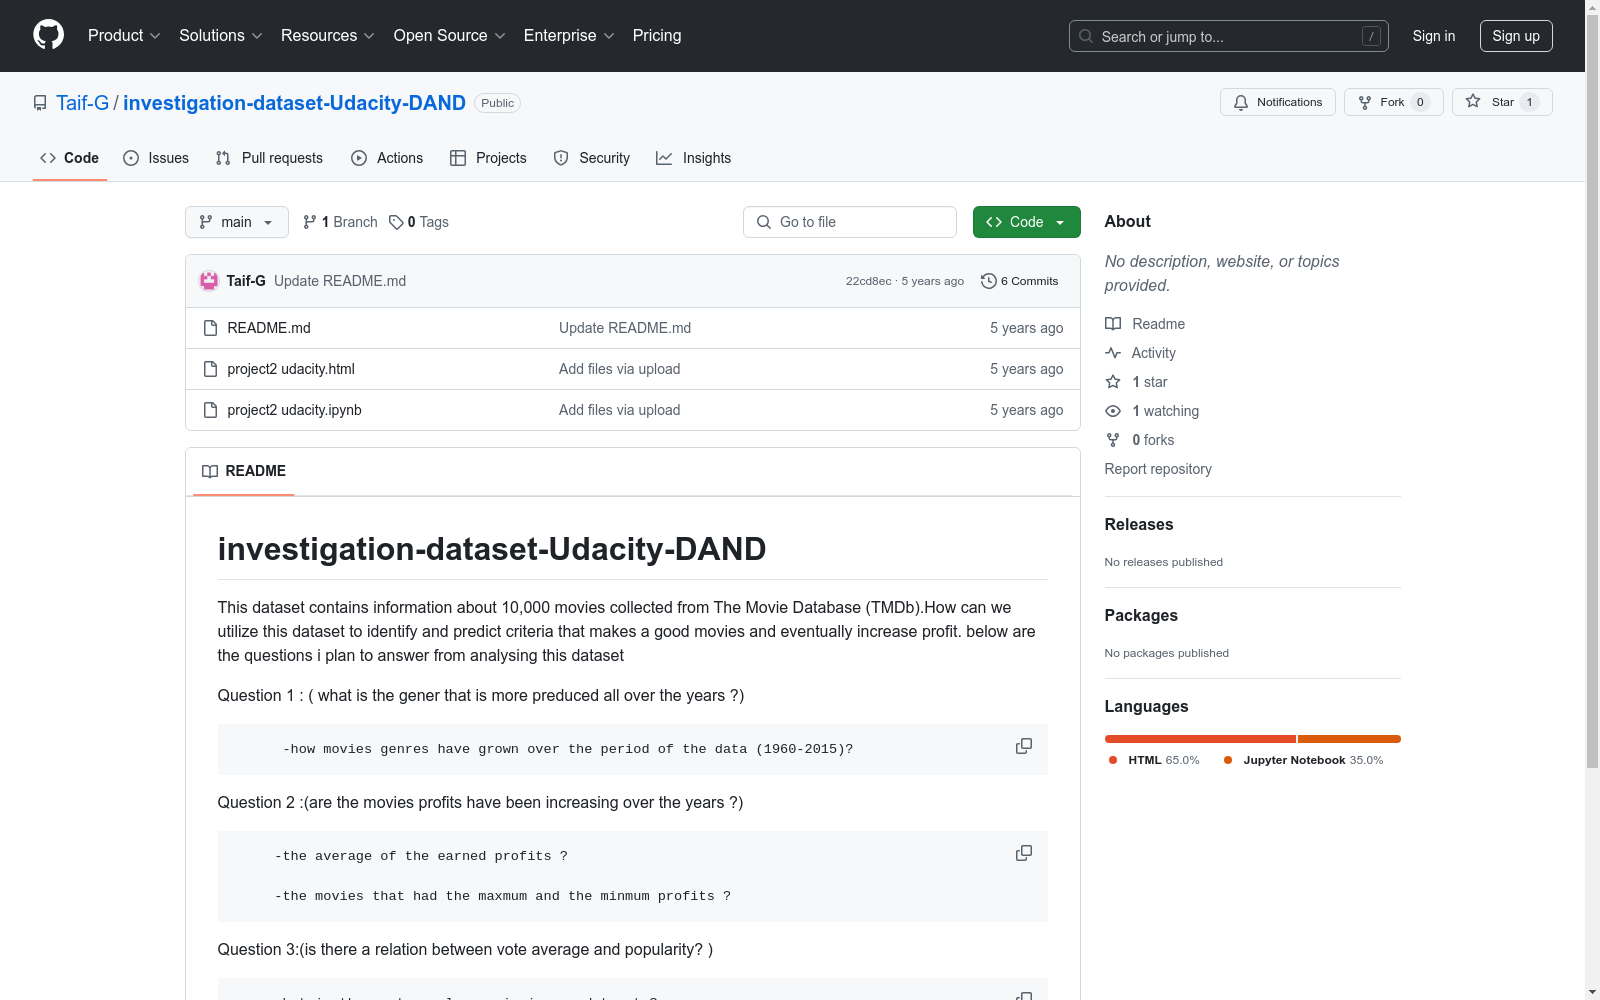Focus the Search or jump to field

pos(1229,36)
